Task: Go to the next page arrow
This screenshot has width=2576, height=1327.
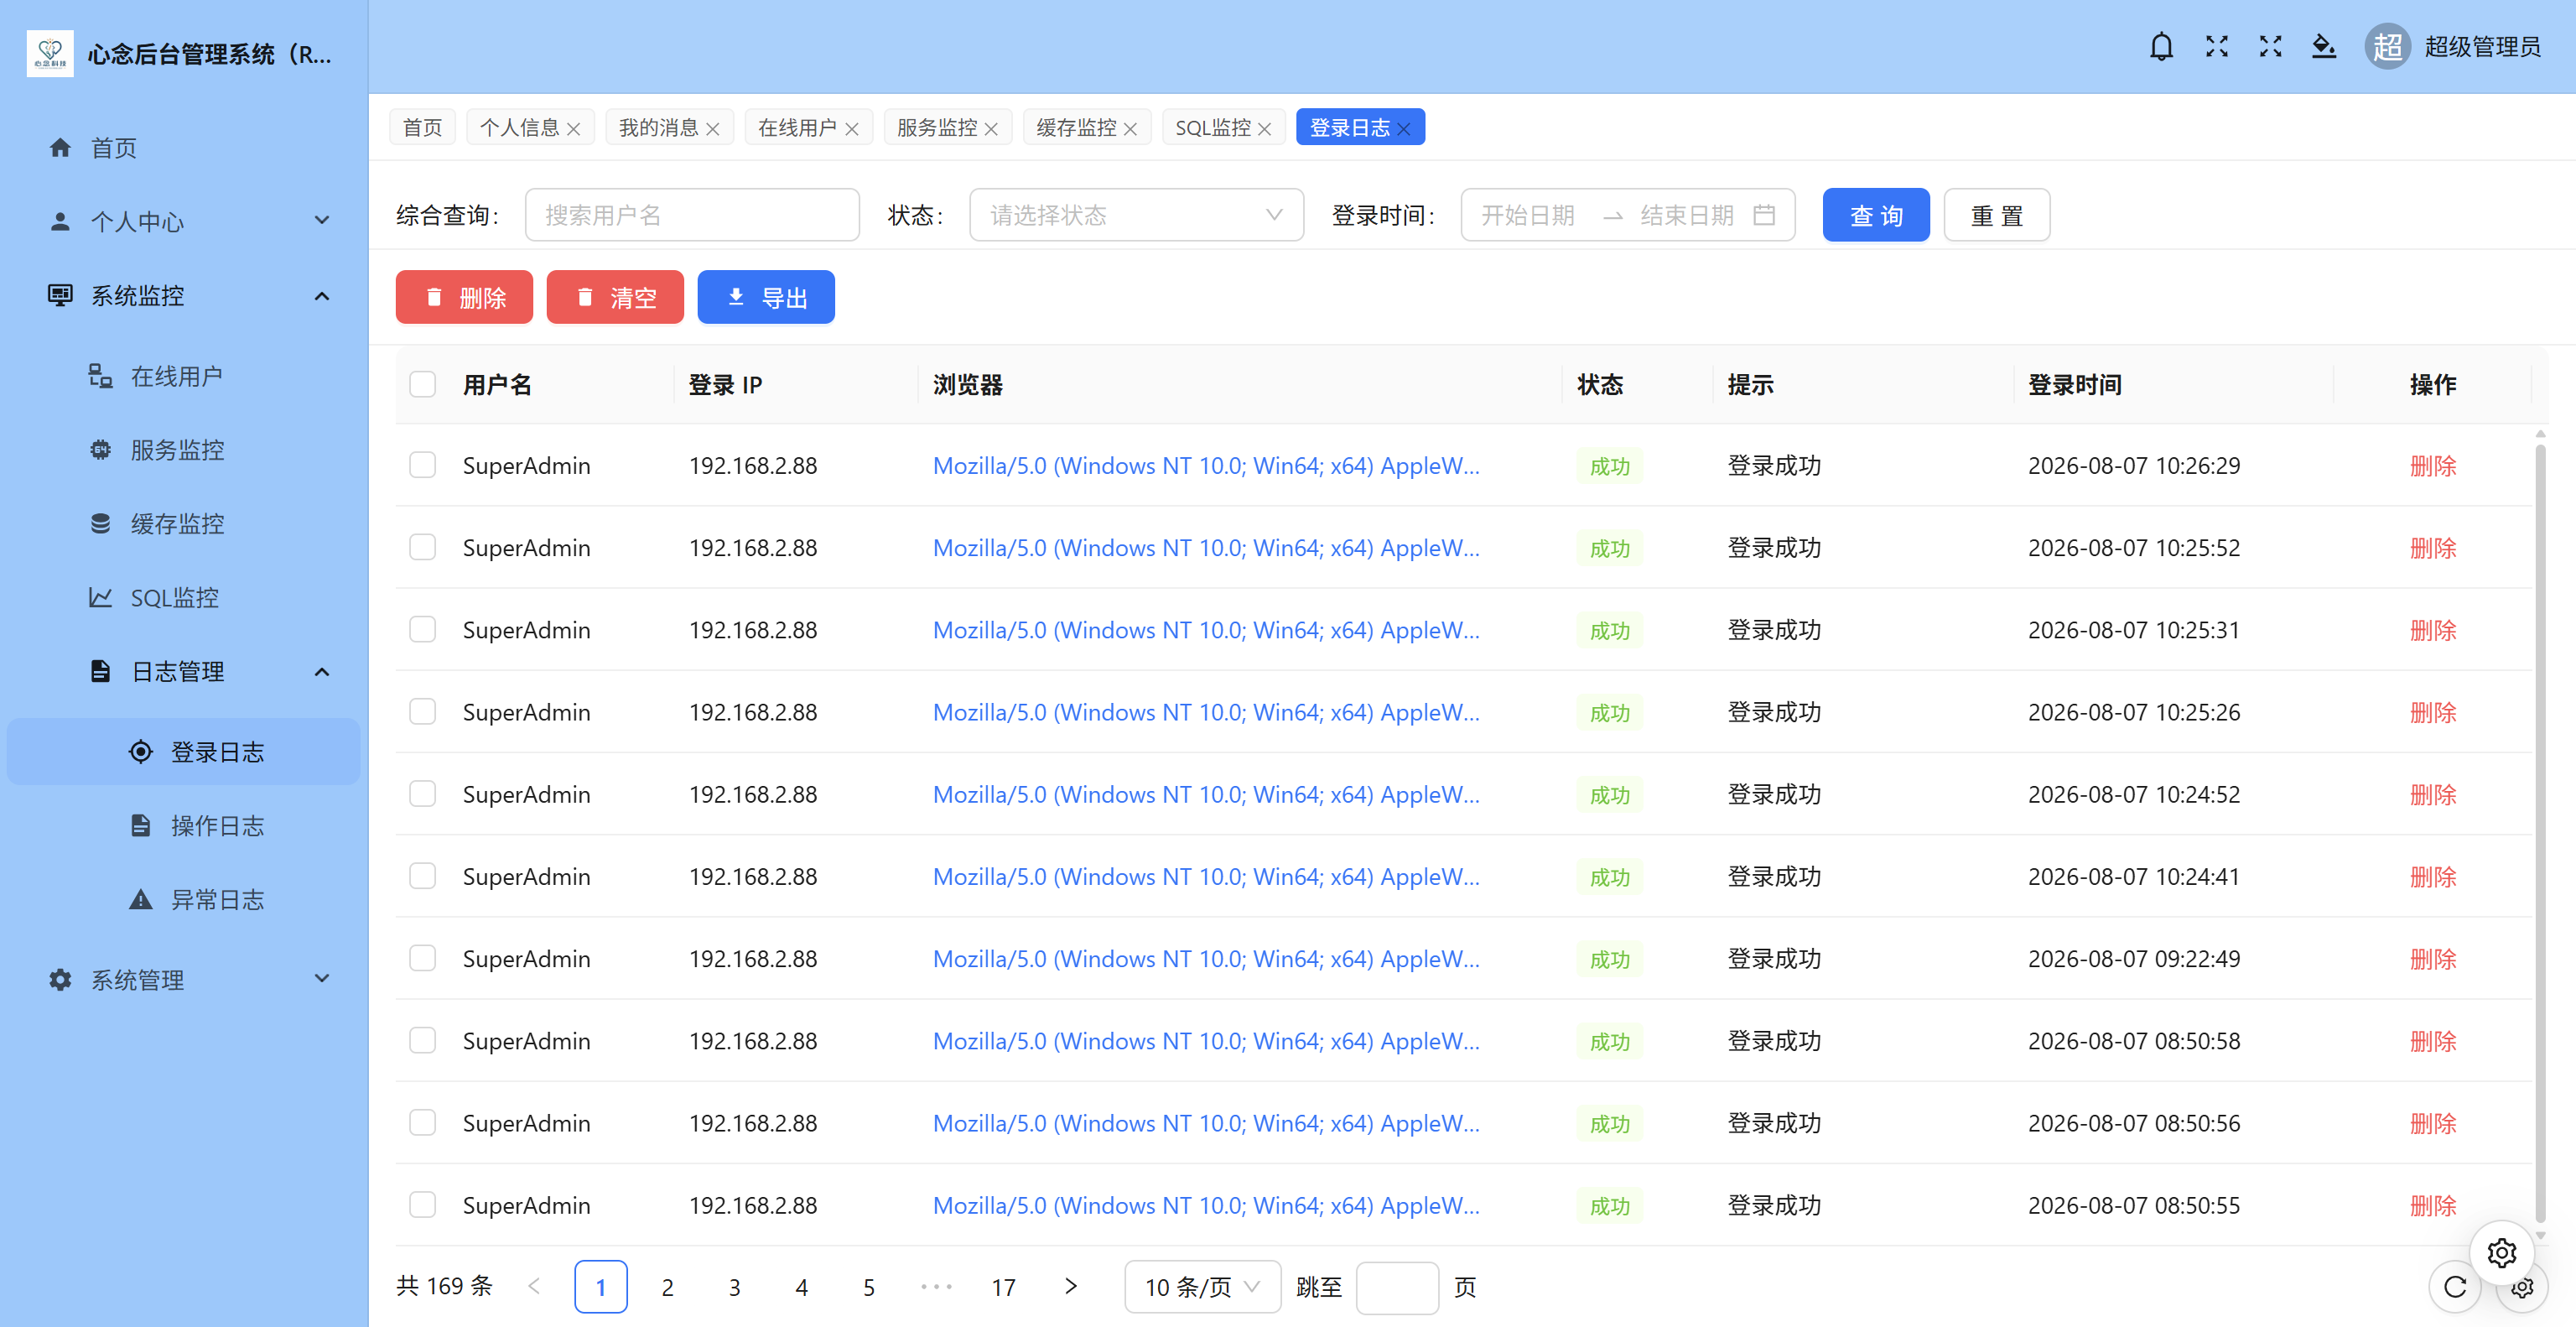Action: (1071, 1286)
